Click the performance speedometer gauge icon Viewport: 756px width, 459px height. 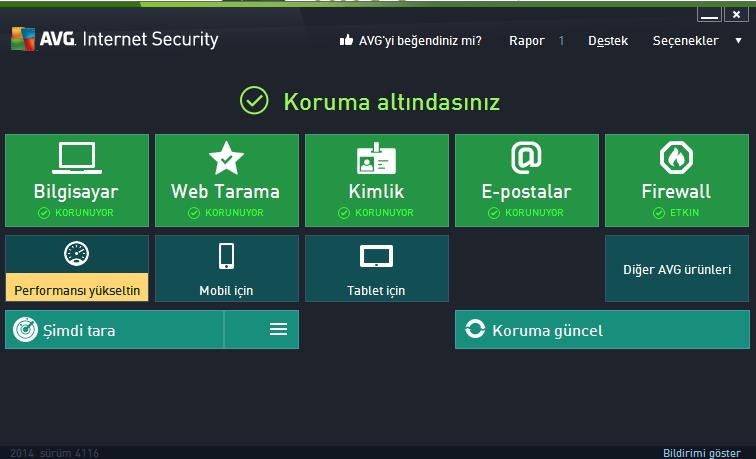tap(77, 254)
